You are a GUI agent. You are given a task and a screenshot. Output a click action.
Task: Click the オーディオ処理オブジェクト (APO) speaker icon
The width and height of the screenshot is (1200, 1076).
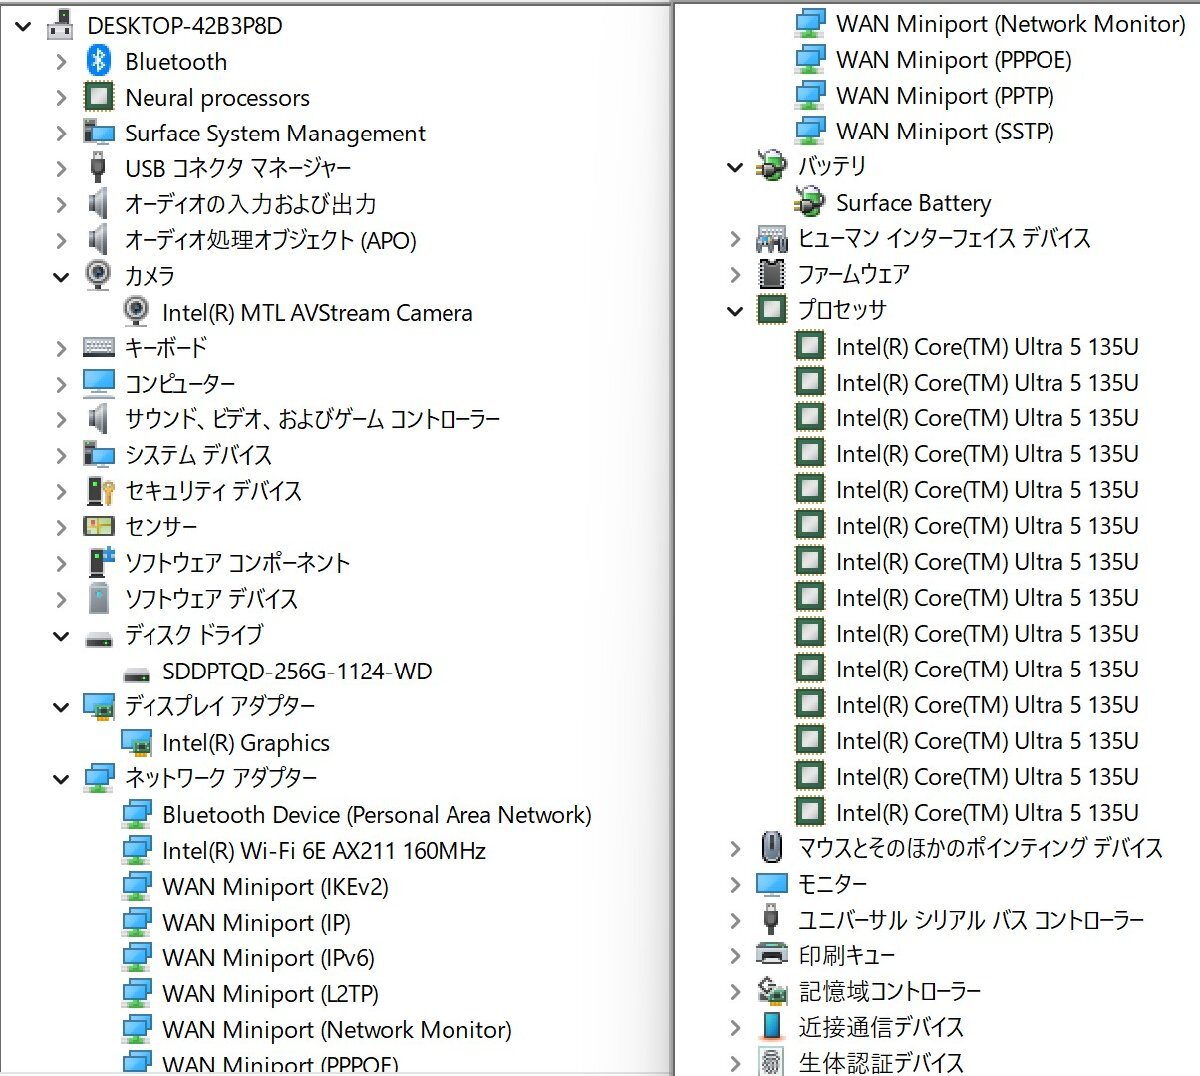[98, 240]
